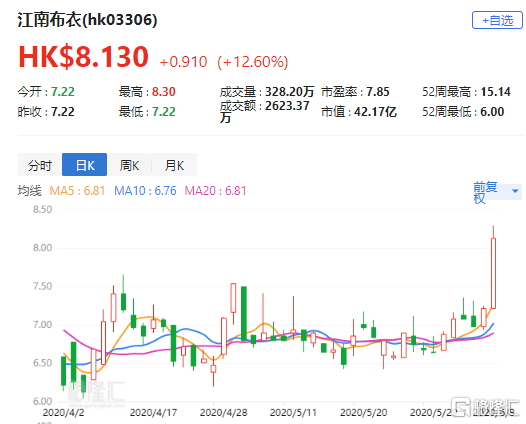
Task: Click the price HK$8.130
Action: (83, 57)
